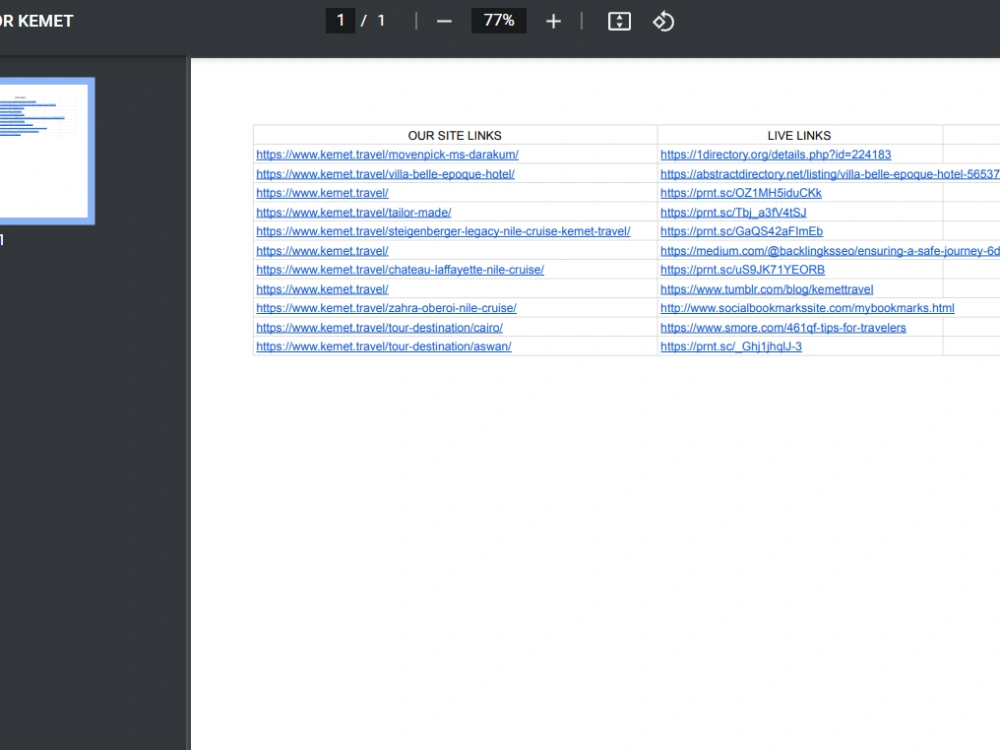
Task: Click the total page count 1
Action: coord(381,20)
